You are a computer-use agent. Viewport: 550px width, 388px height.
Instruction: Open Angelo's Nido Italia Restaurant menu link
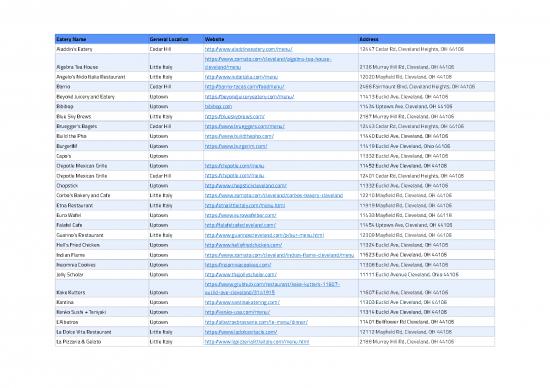(241, 77)
